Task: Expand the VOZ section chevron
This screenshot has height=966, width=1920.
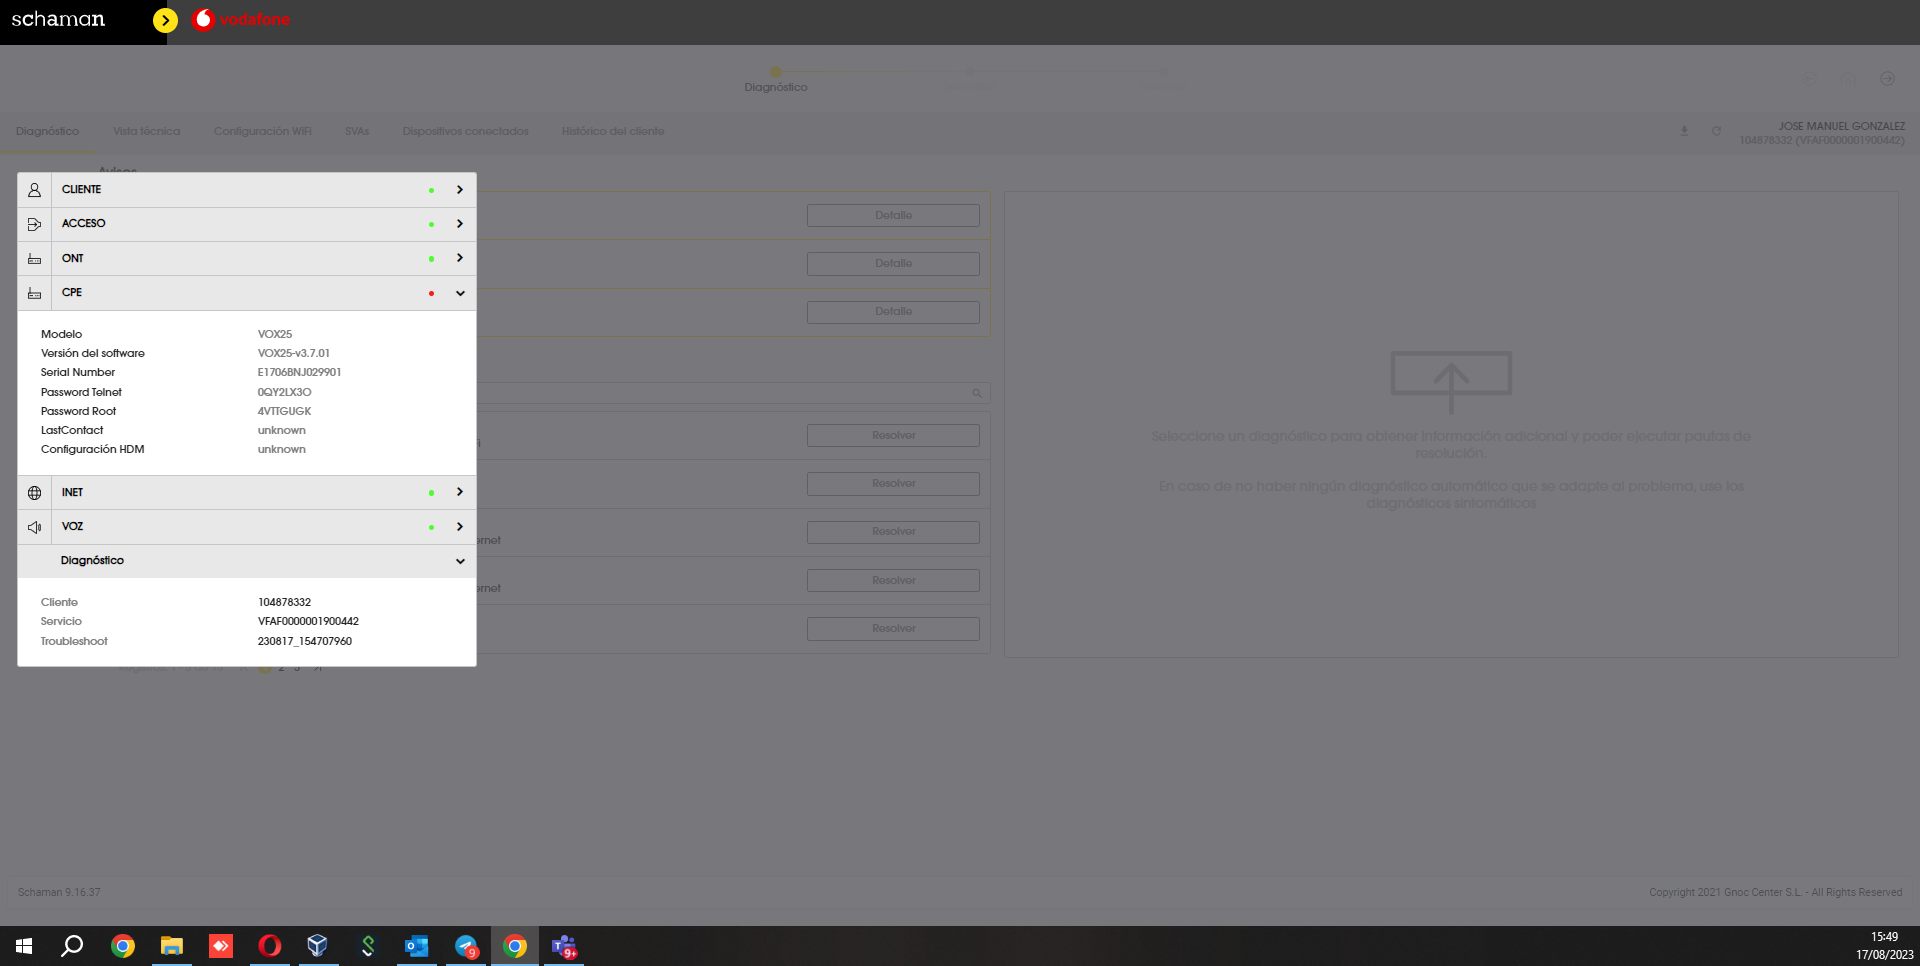Action: tap(460, 527)
